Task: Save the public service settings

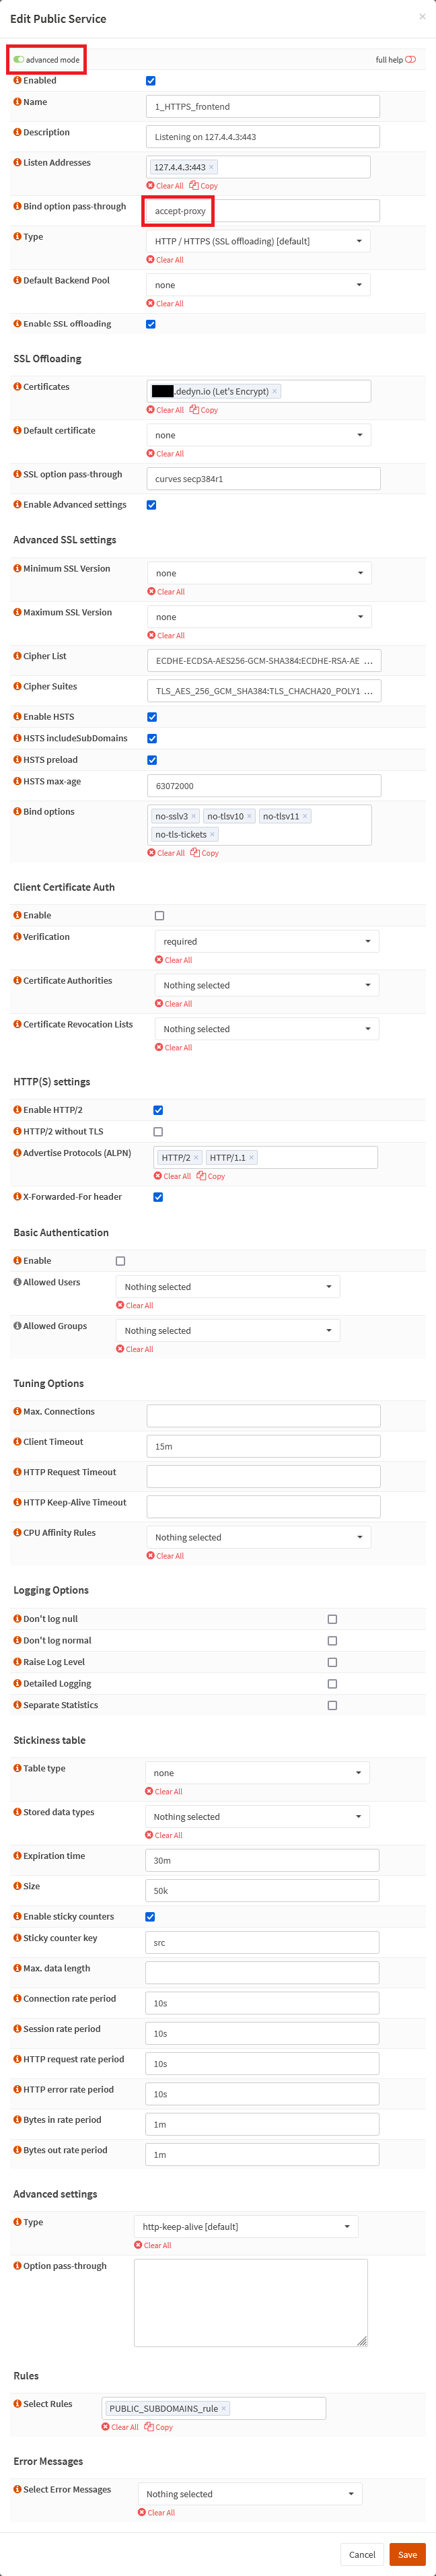Action: (x=407, y=2554)
